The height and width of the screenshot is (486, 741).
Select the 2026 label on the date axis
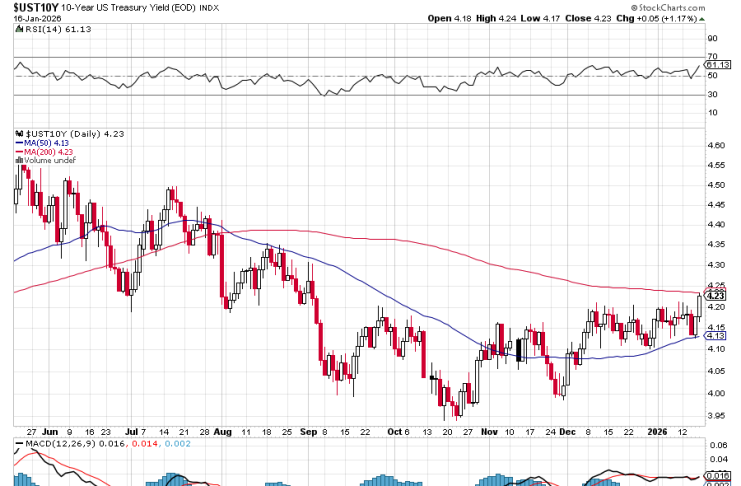[655, 431]
